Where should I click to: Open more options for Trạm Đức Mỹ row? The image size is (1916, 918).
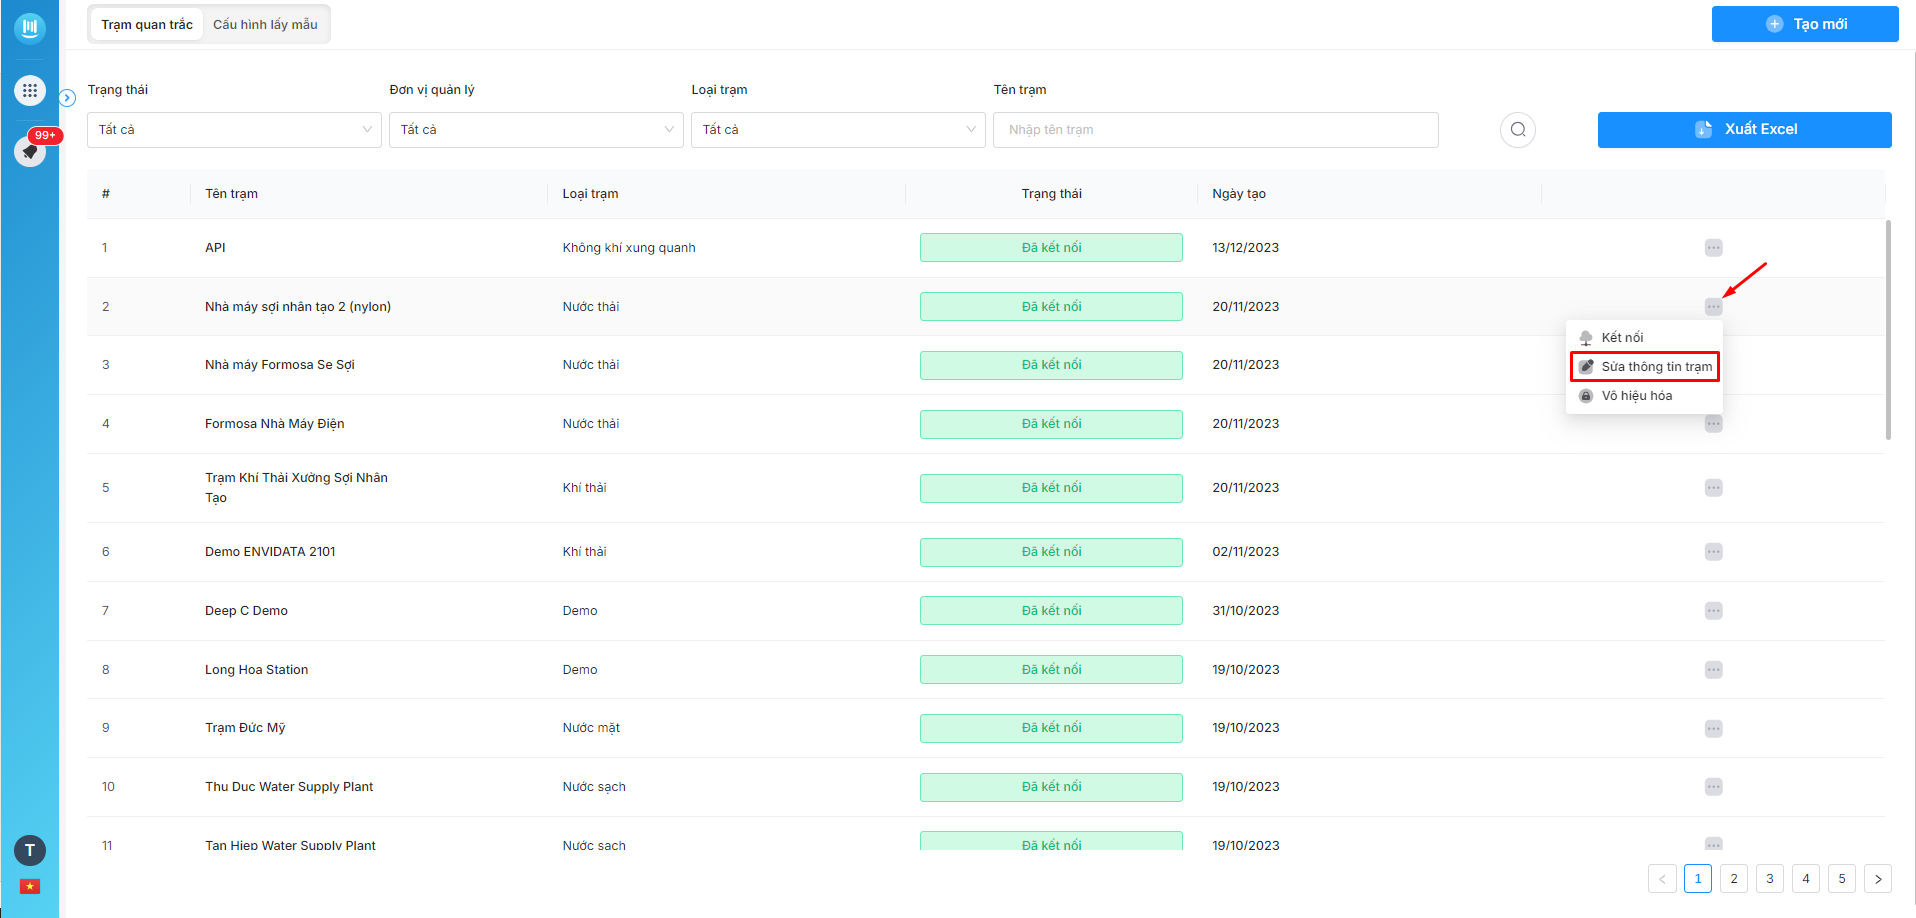tap(1714, 728)
